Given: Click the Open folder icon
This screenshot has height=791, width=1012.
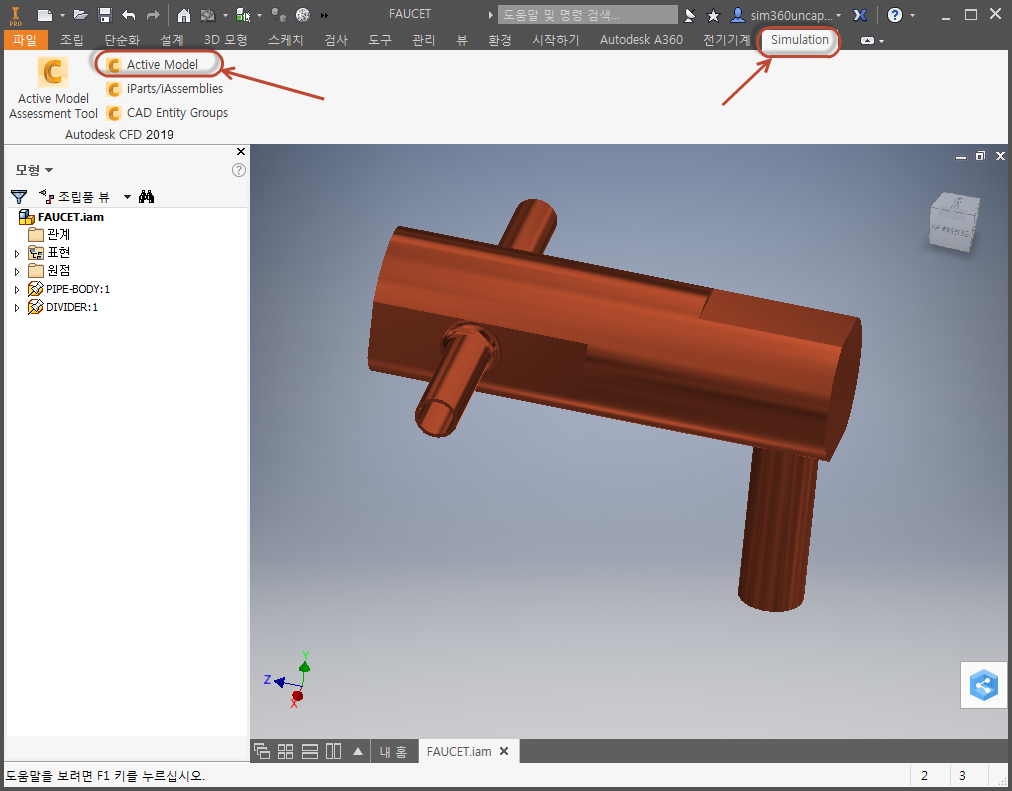Looking at the screenshot, I should 80,15.
